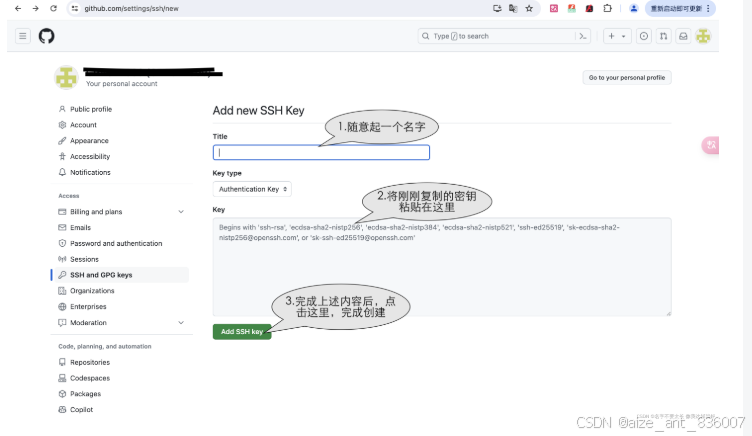Open Sessions settings
The width and height of the screenshot is (752, 436).
84,259
